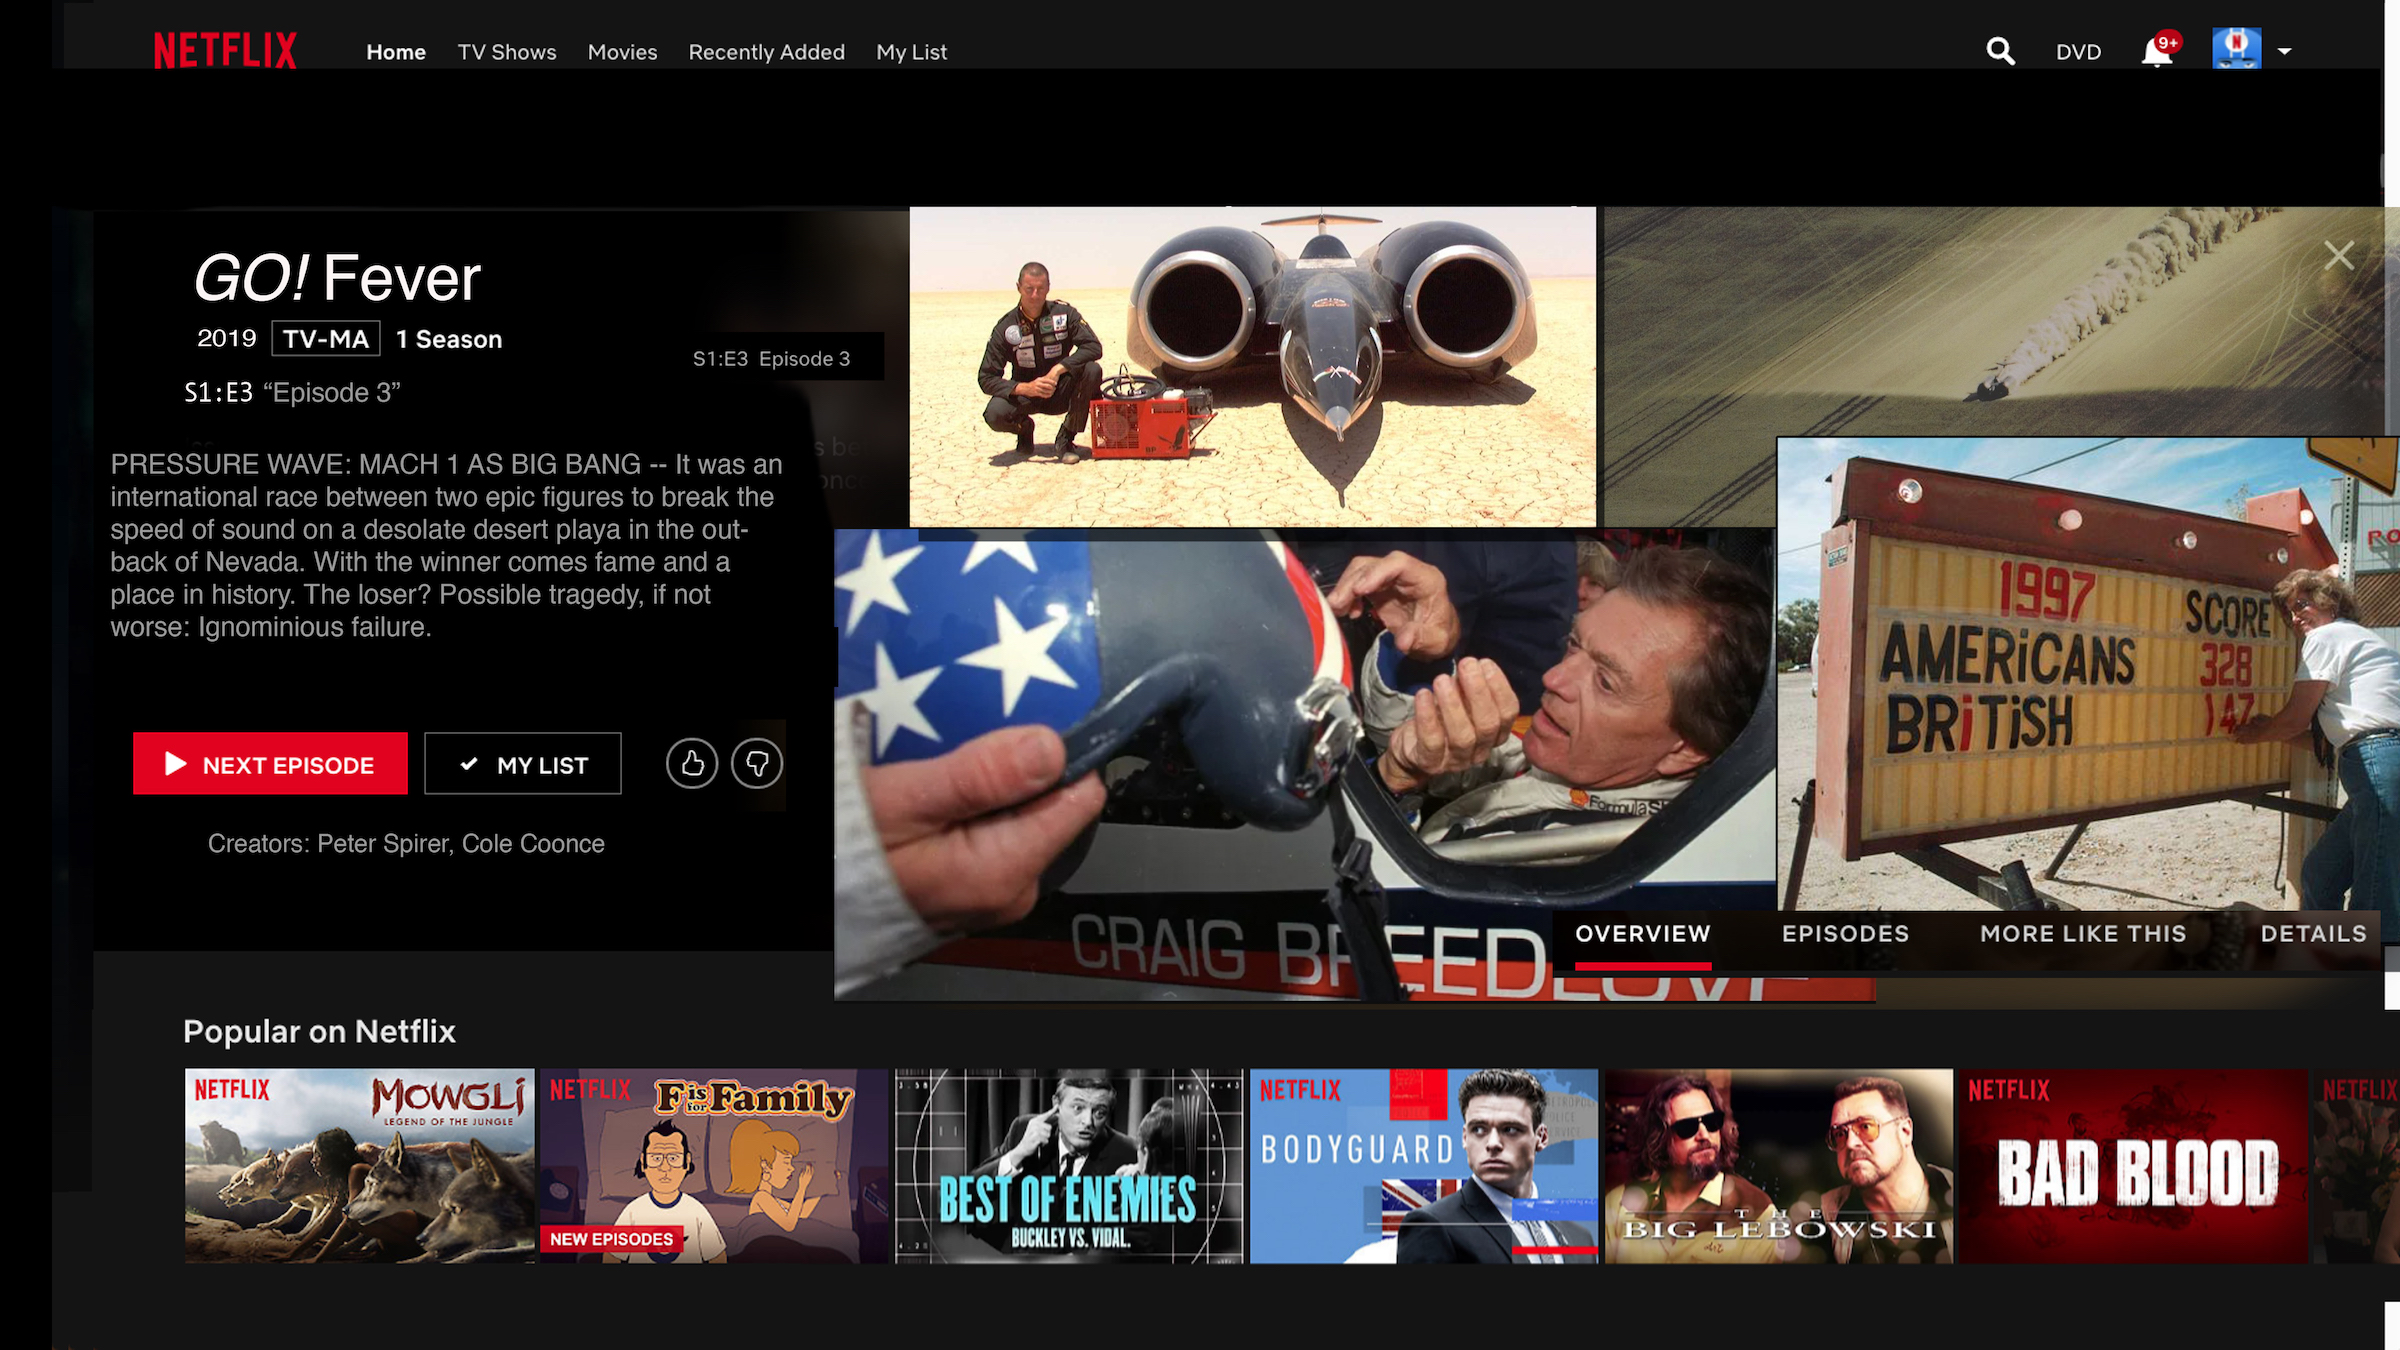Toggle GO! Fever in My List
Screen dimensions: 2400x1350
[x=522, y=764]
